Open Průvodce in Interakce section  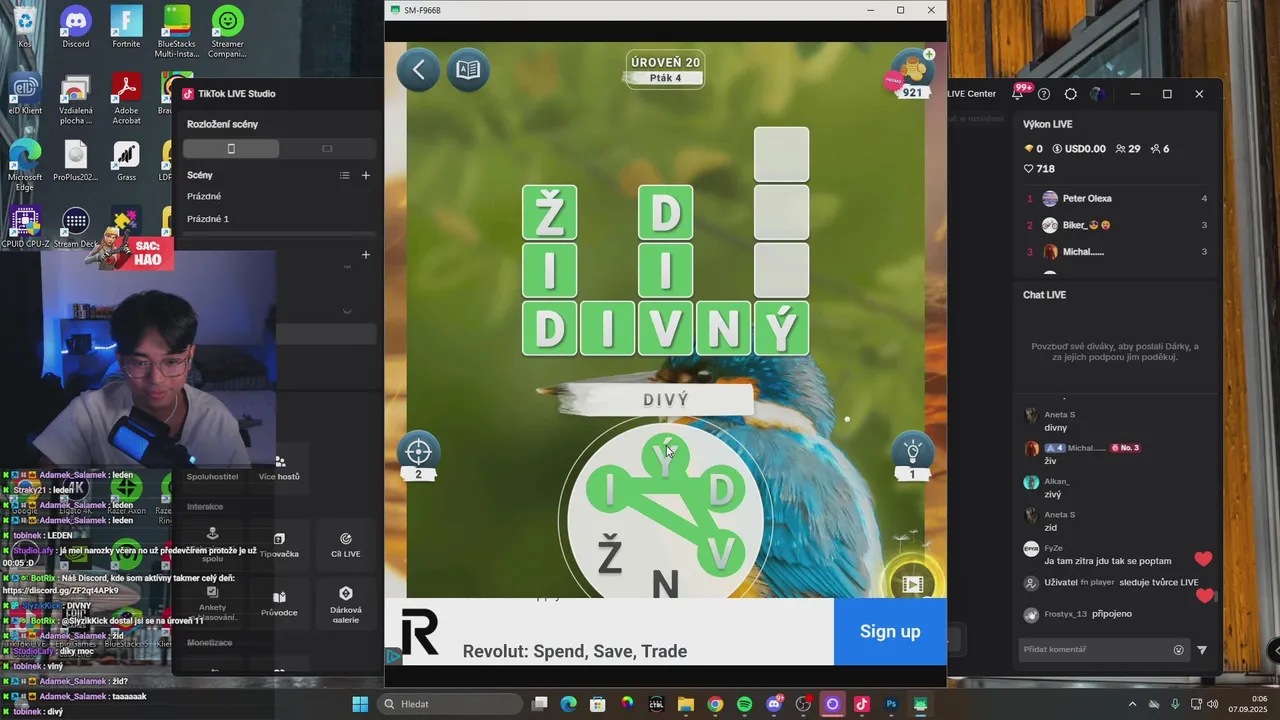(279, 602)
